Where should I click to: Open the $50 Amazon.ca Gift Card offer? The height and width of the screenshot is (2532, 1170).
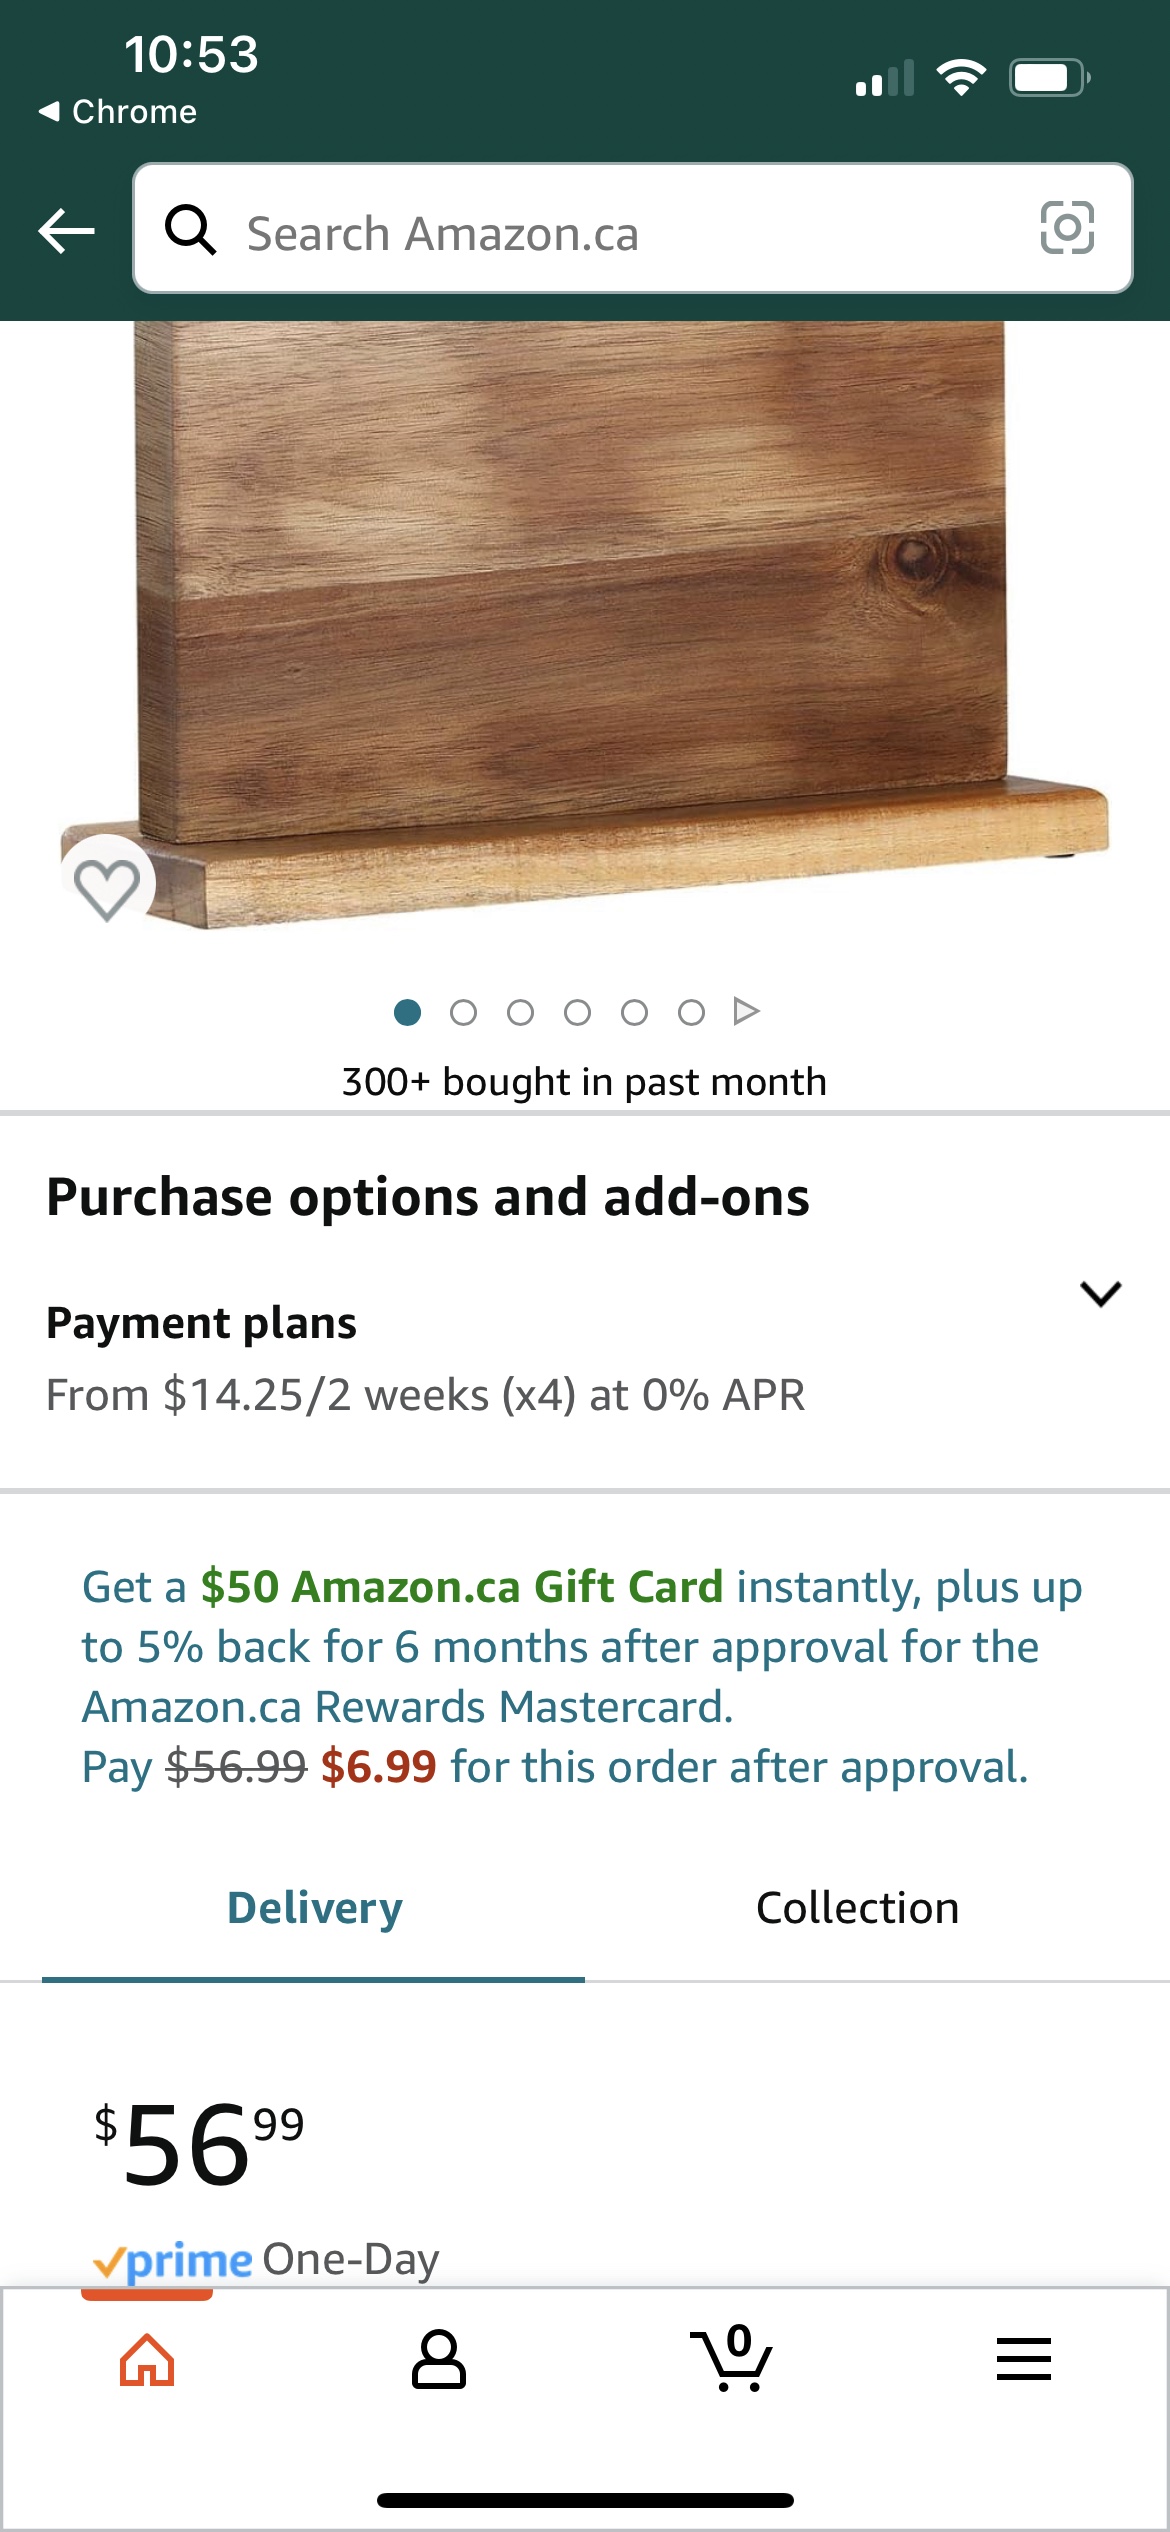[x=462, y=1587]
